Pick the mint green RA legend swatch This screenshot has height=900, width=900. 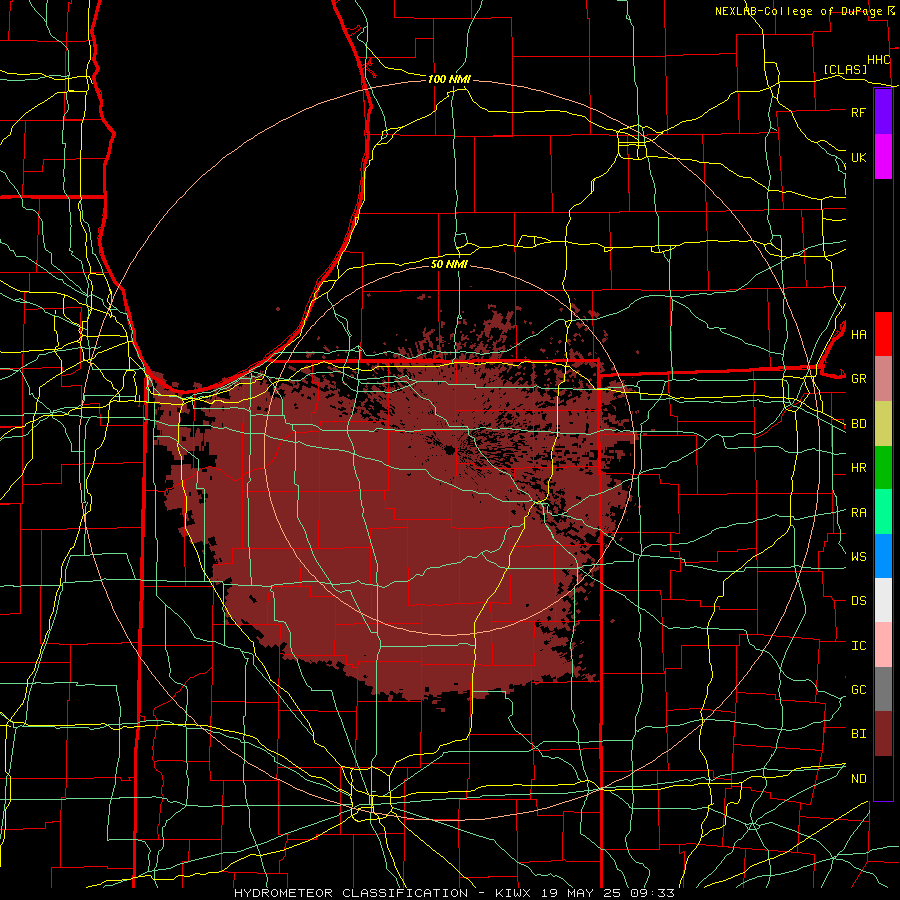(883, 511)
